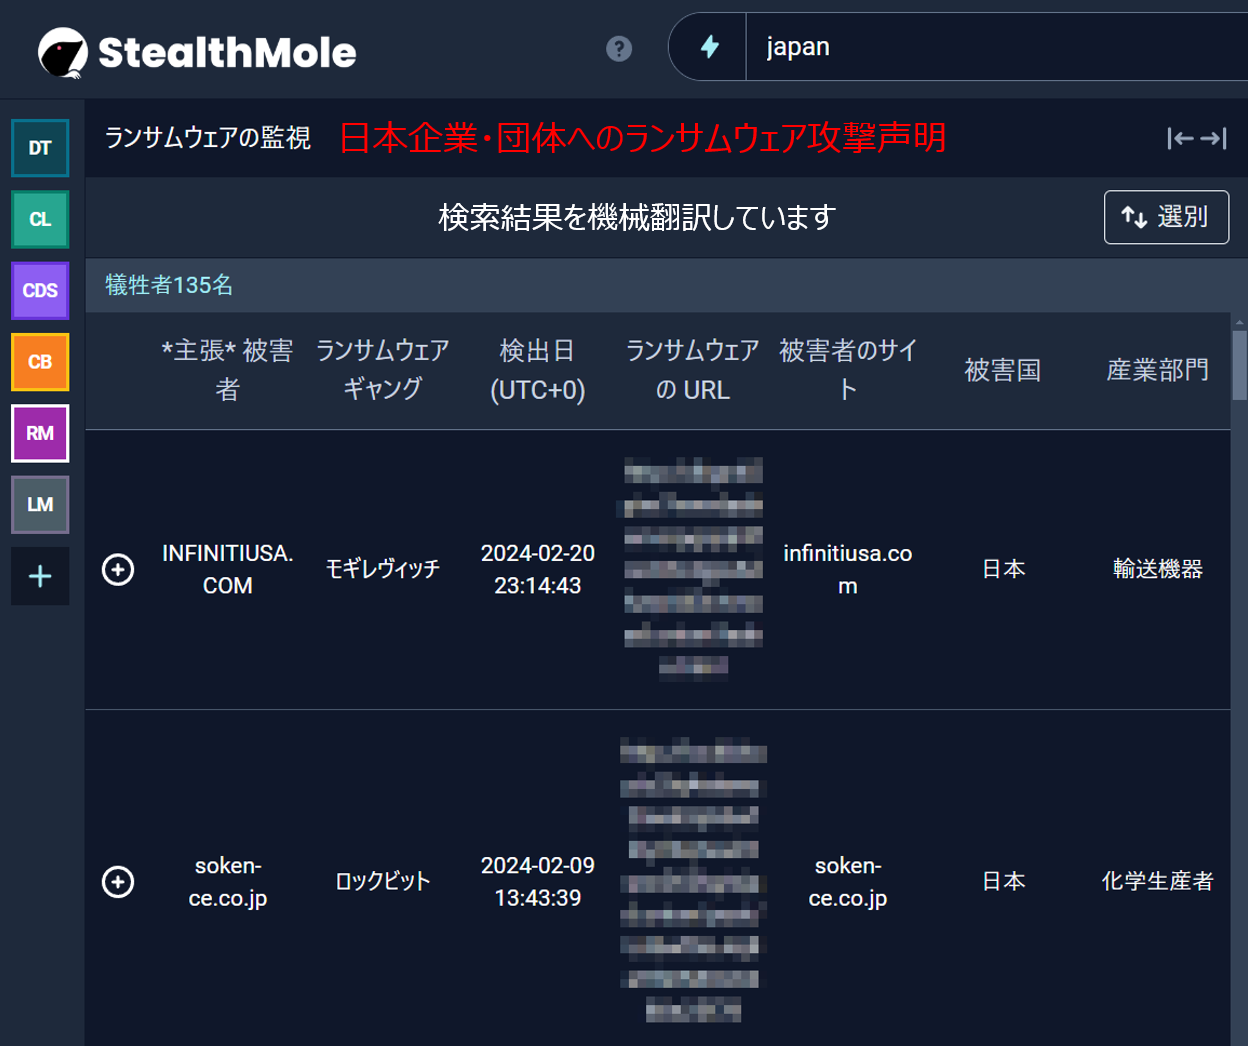Viewport: 1248px width, 1046px height.
Task: Sort by the 検出日 (UTC+0) column header
Action: coord(537,370)
